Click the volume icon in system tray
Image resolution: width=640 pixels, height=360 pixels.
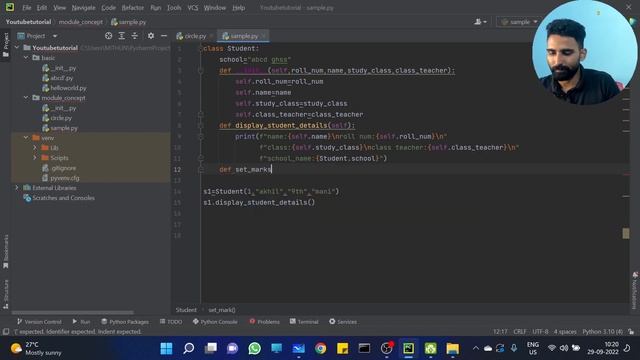pyautogui.click(x=564, y=348)
